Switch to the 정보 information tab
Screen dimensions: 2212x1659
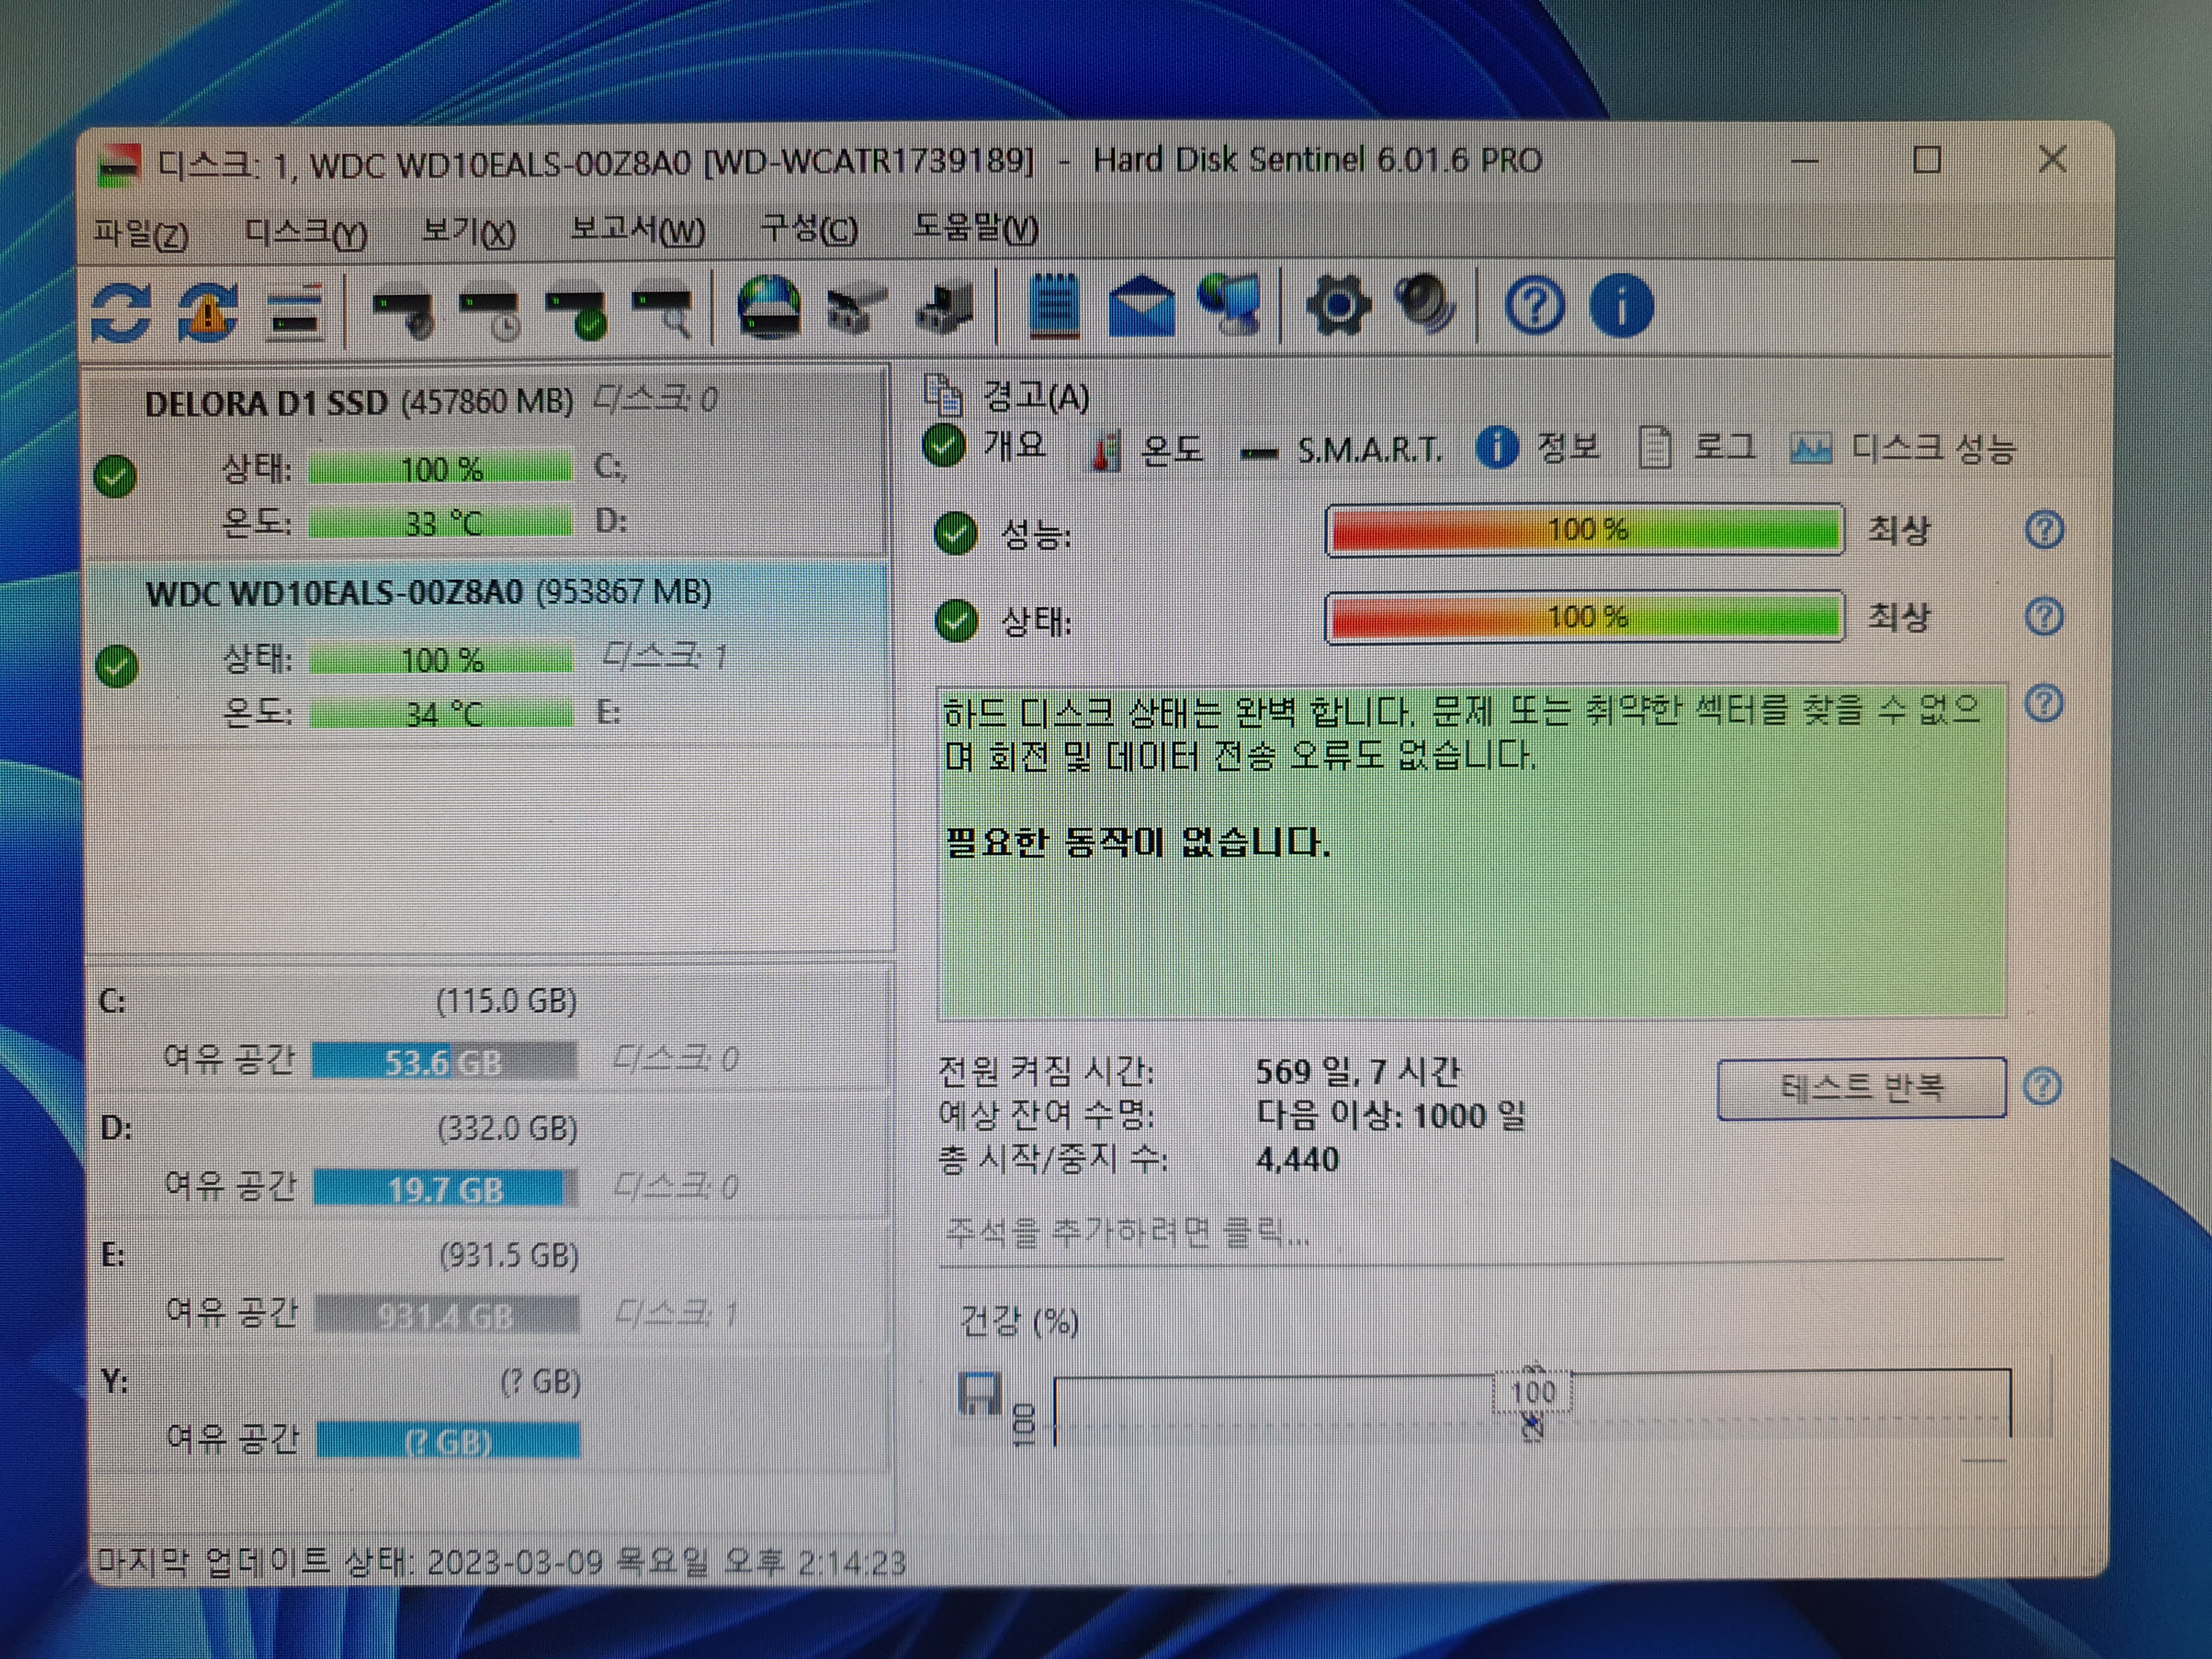(1538, 447)
